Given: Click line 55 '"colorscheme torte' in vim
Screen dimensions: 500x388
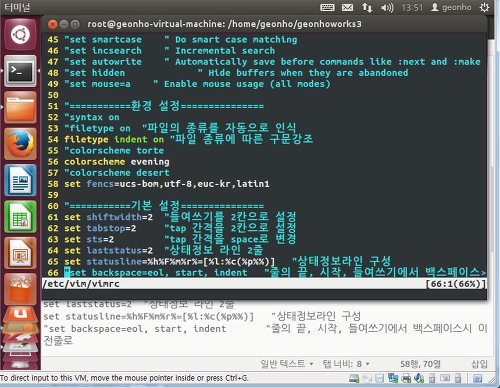Looking at the screenshot, I should [x=114, y=151].
